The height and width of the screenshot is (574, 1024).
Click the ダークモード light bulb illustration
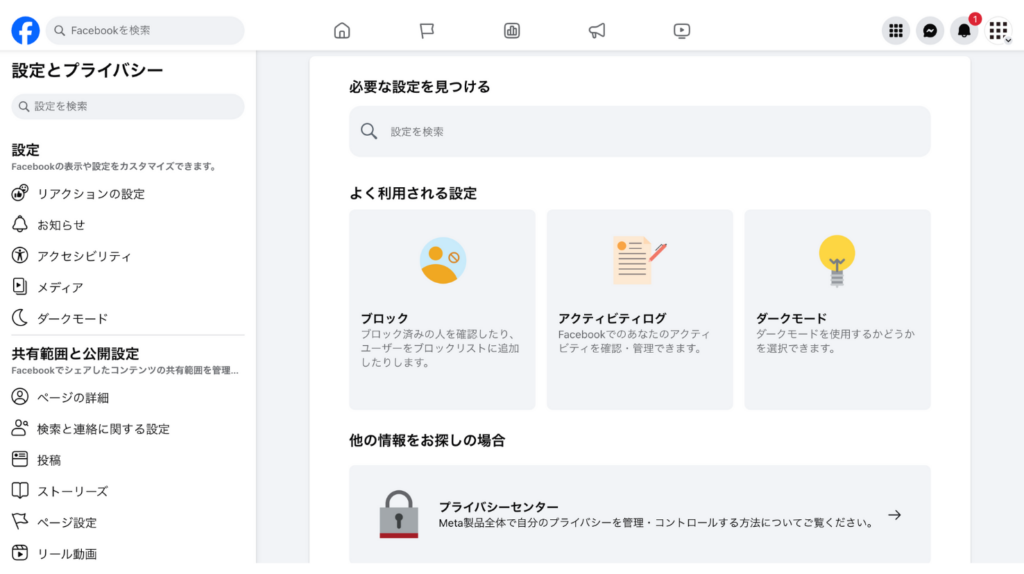coord(837,261)
